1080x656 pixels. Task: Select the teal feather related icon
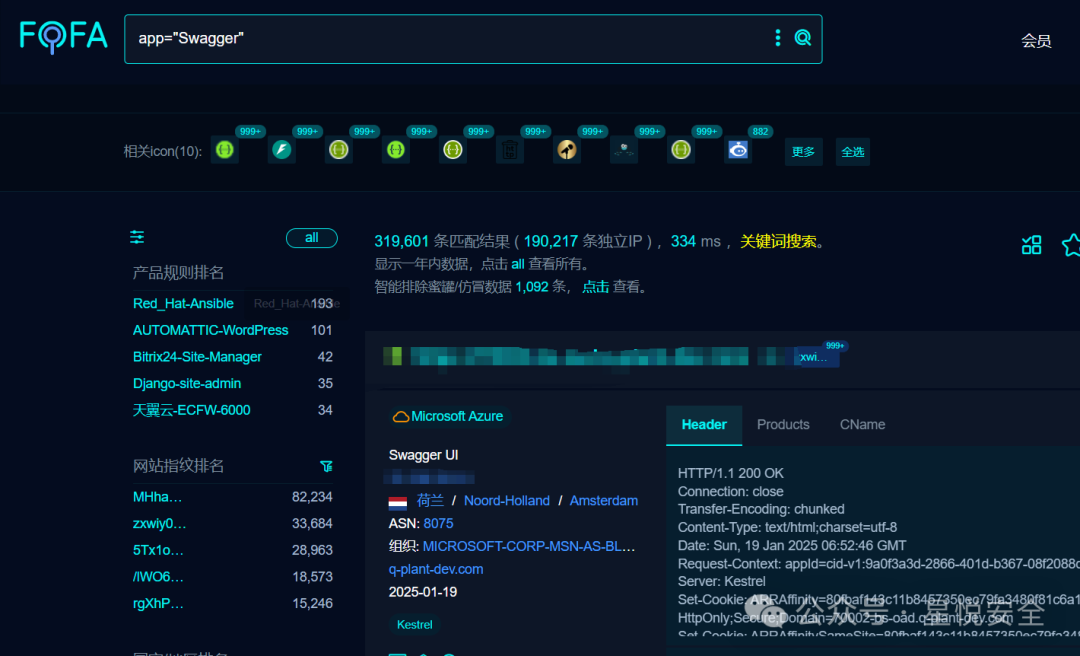(282, 150)
